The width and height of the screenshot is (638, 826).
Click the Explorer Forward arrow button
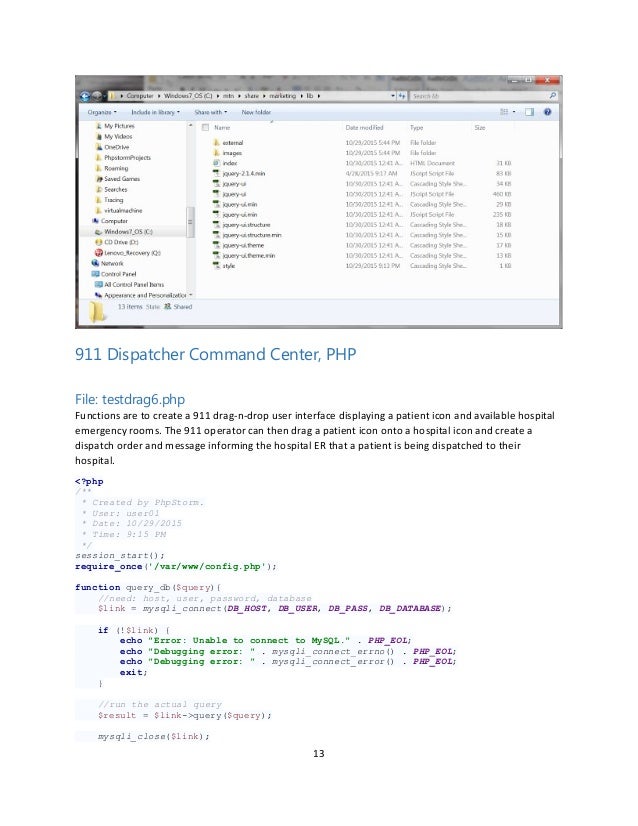pos(97,96)
